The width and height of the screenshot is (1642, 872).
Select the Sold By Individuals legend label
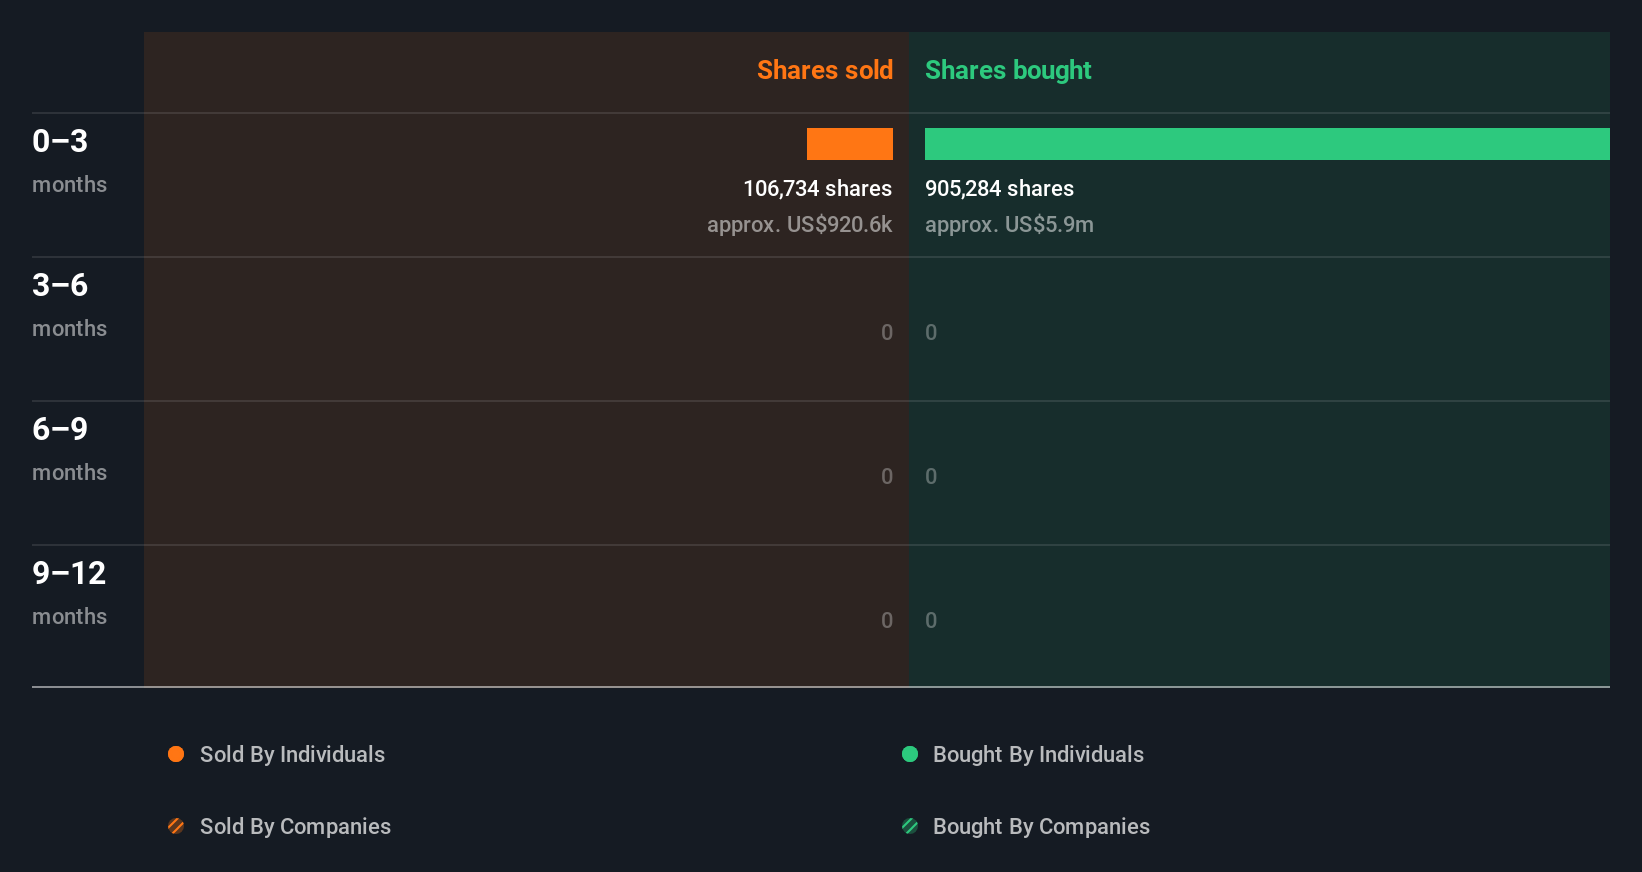click(x=292, y=755)
